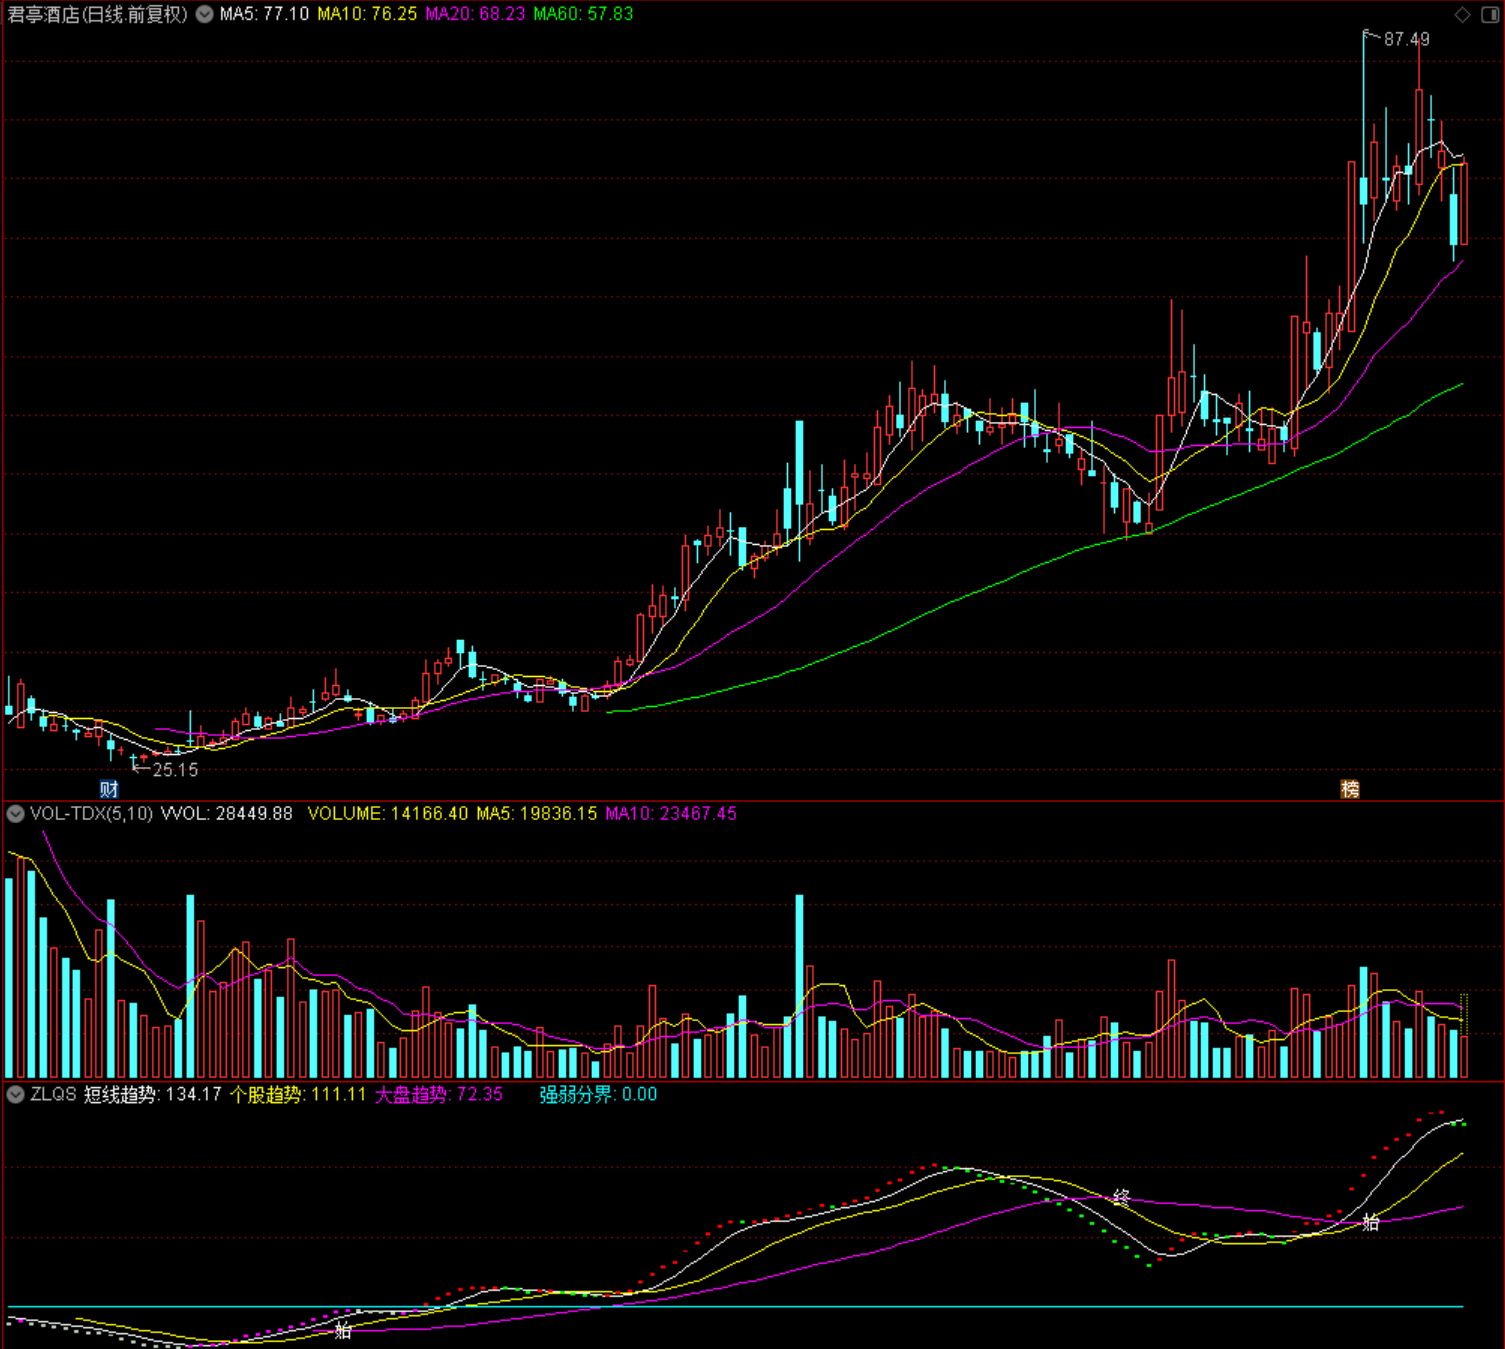This screenshot has height=1349, width=1505.
Task: Click the 始 marker beside the final rally
Action: 1371,1221
